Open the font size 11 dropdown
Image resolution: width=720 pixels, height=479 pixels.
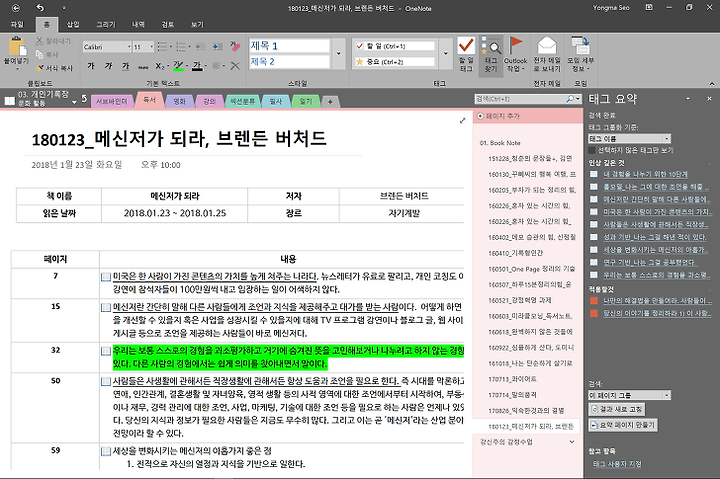(151, 47)
